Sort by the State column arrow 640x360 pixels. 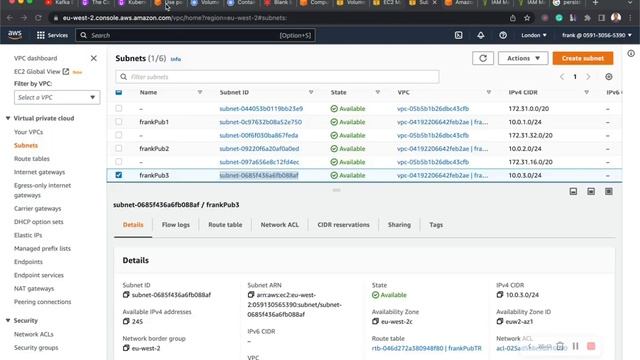coord(378,93)
